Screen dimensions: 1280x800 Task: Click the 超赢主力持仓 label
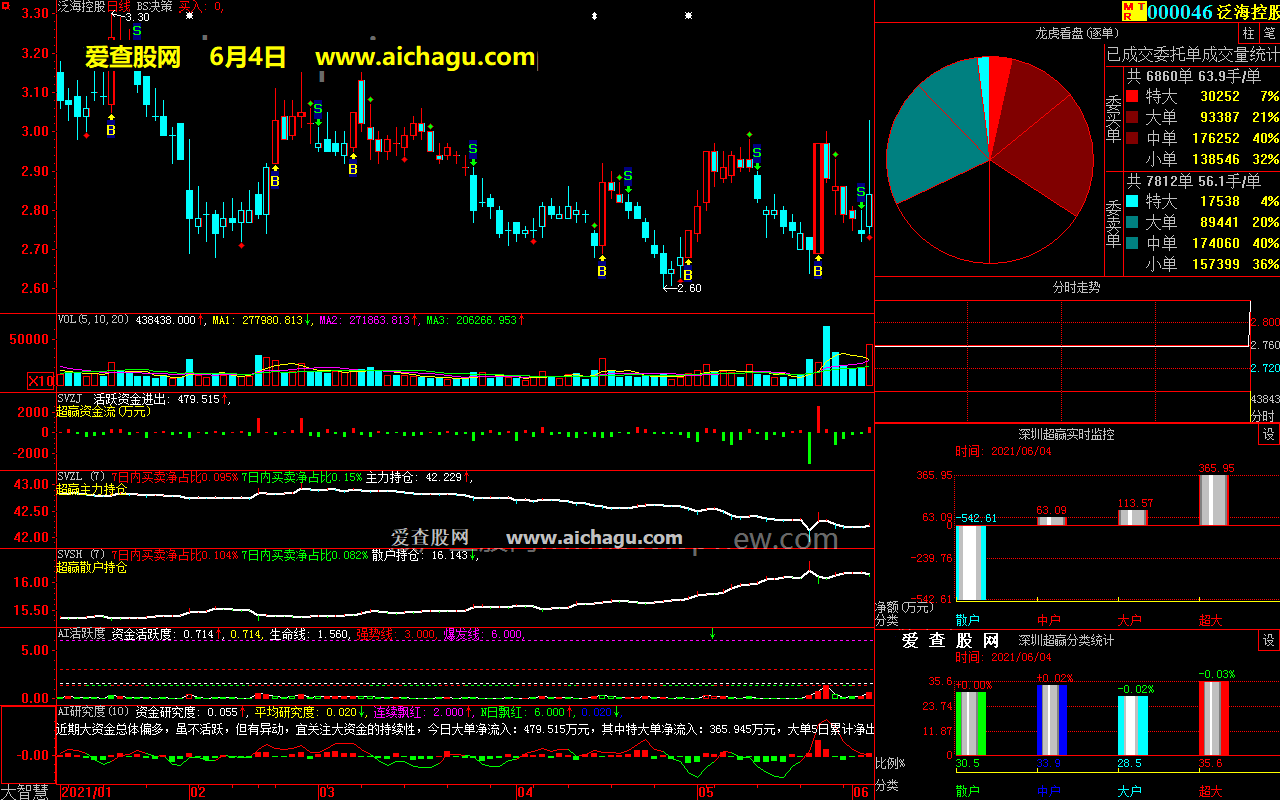click(x=92, y=489)
